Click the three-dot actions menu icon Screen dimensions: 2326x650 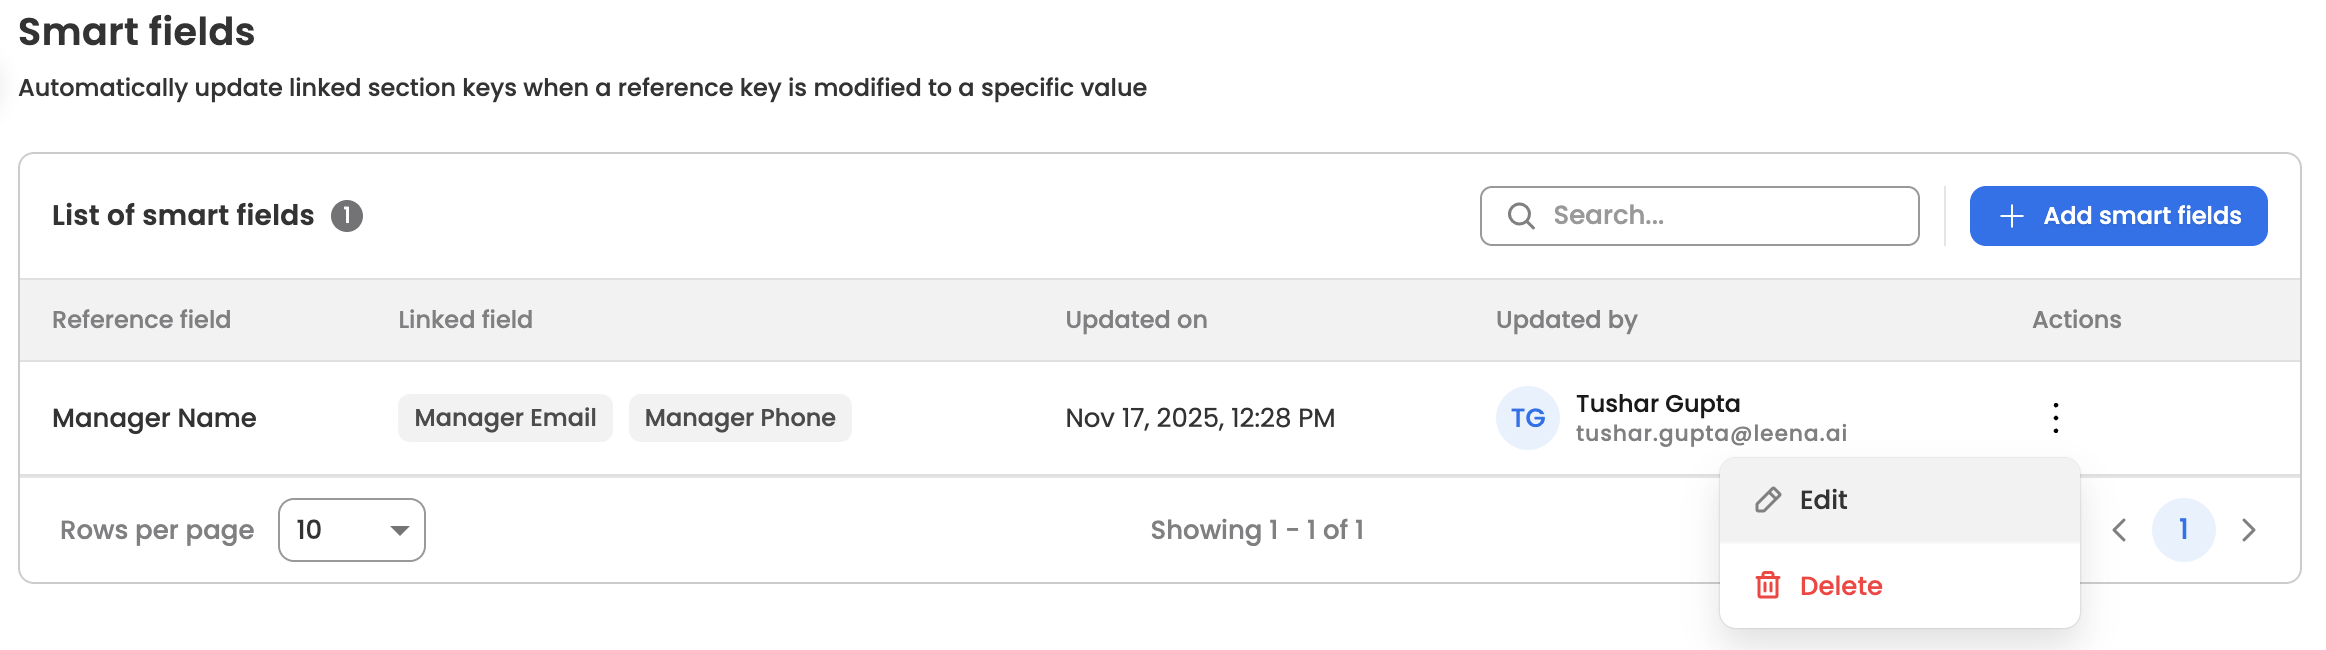2055,418
